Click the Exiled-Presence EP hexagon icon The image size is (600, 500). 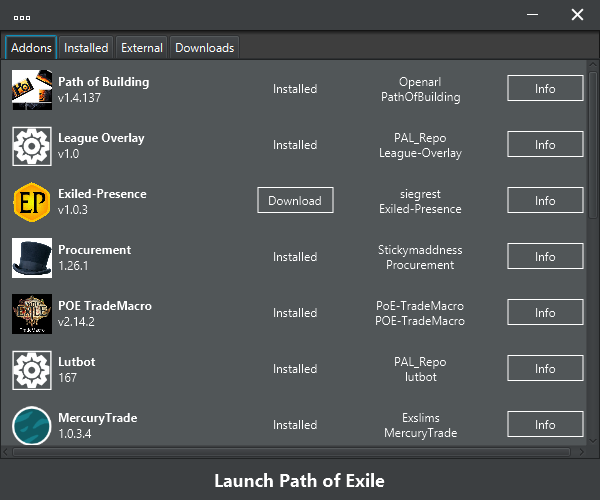(x=32, y=202)
